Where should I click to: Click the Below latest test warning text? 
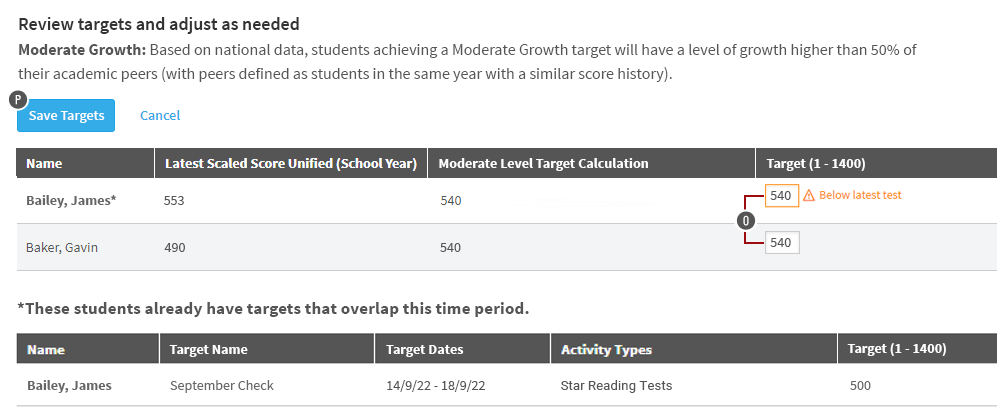tap(860, 196)
